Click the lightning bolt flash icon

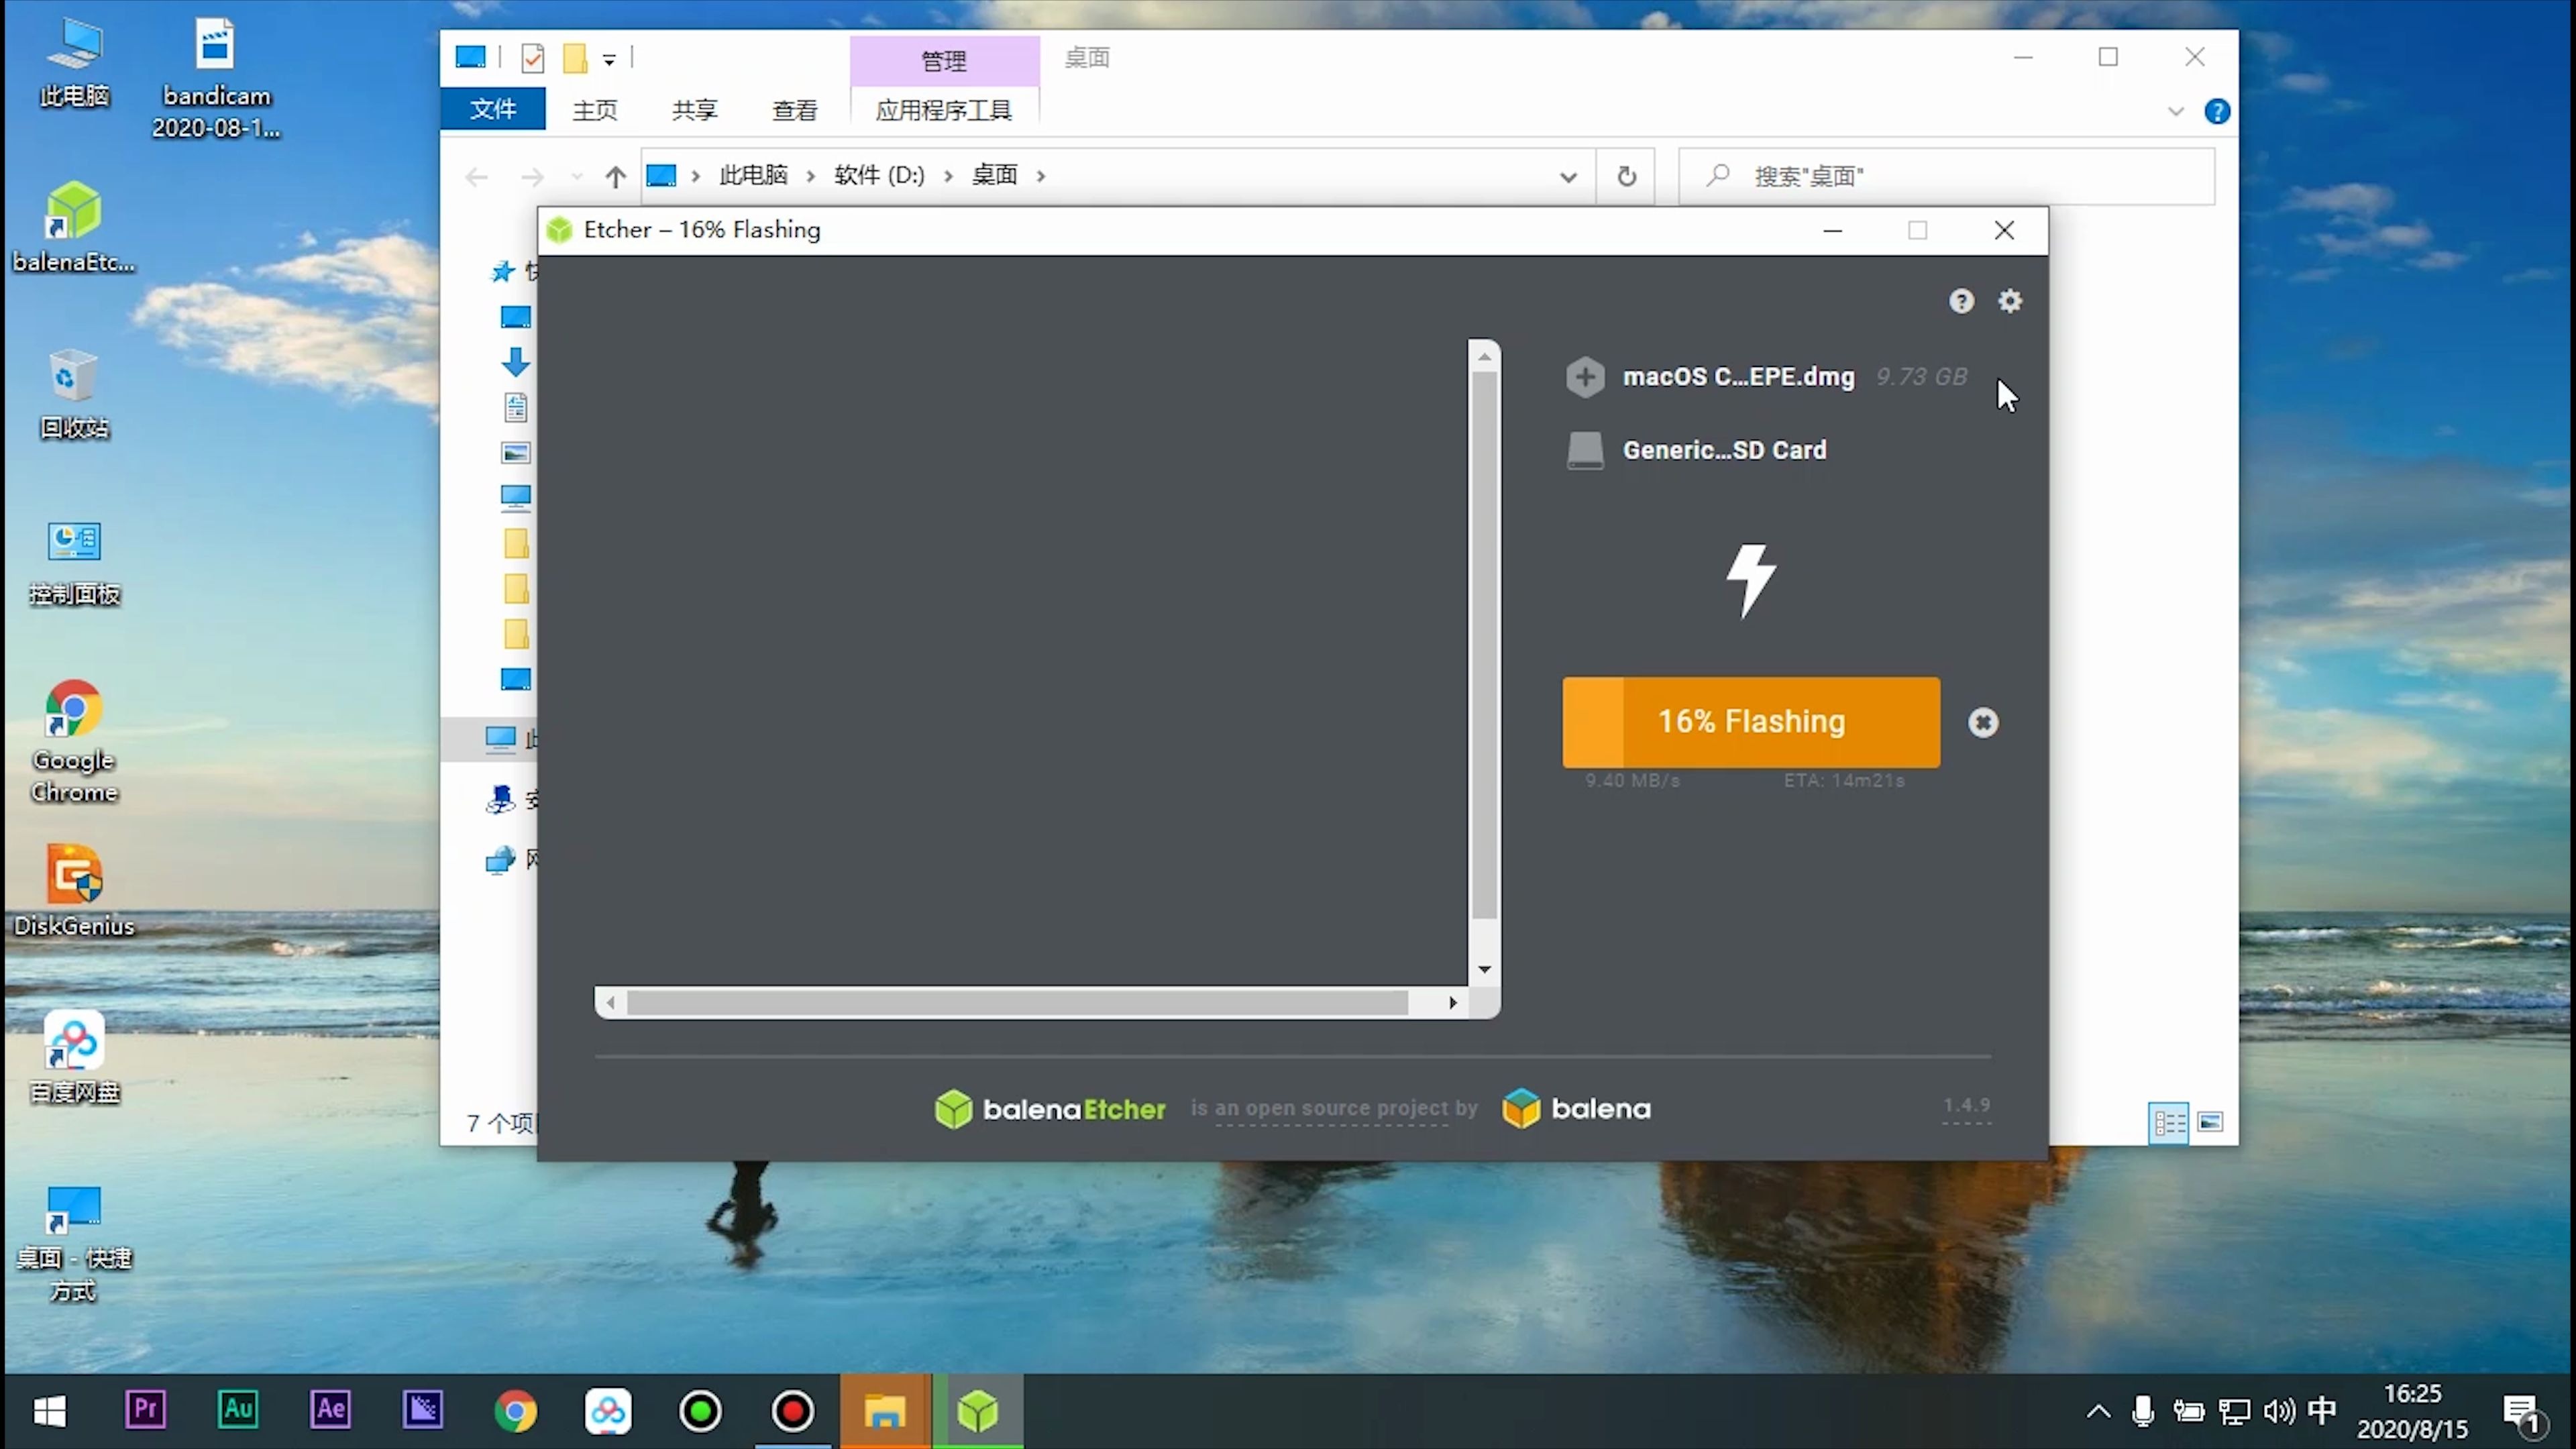1750,580
